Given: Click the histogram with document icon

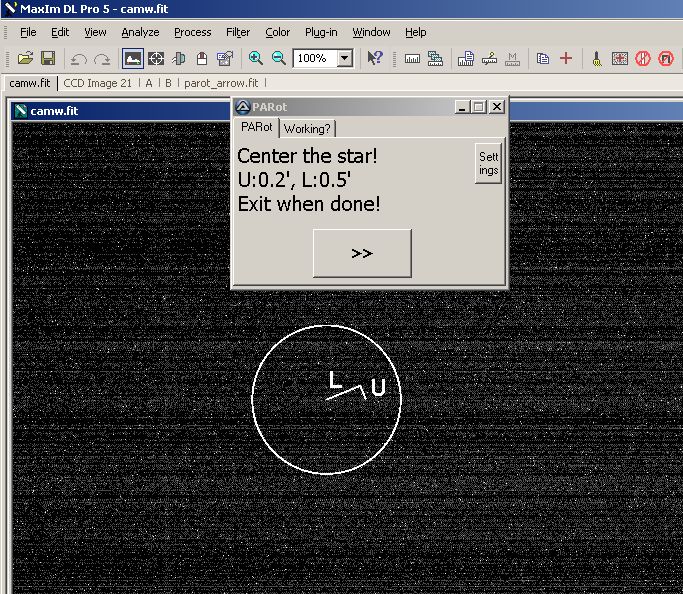Looking at the screenshot, I should [x=466, y=58].
